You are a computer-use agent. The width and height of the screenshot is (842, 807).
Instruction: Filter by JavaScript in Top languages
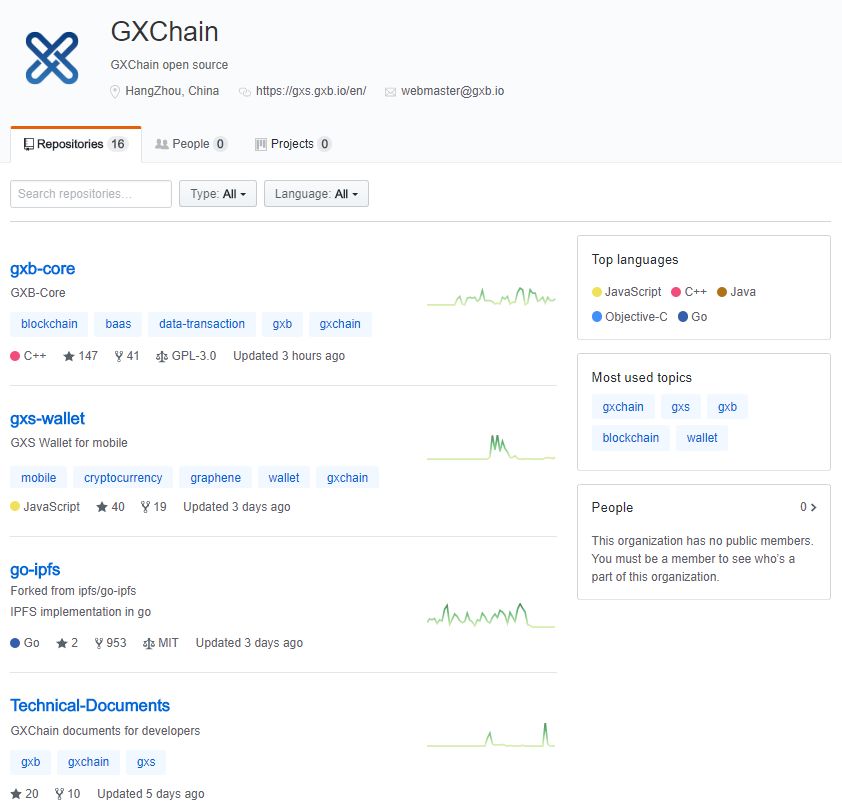tap(627, 292)
